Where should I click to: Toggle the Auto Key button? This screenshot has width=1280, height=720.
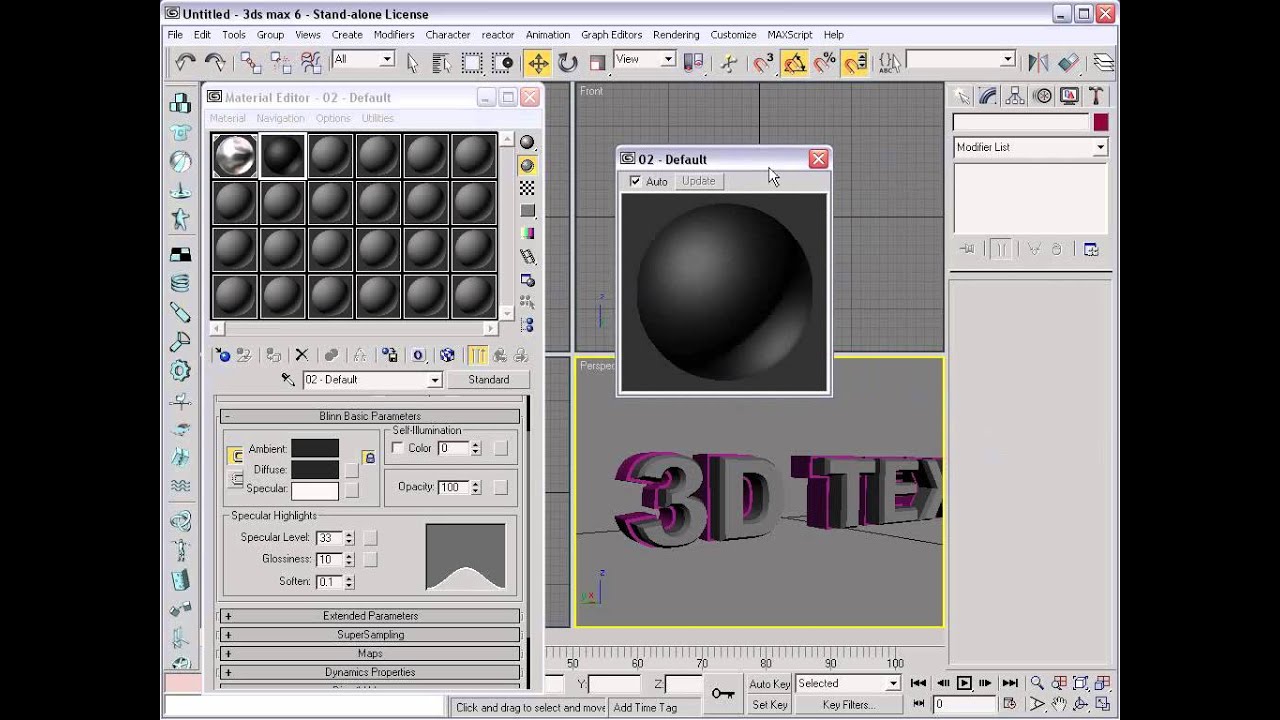769,684
